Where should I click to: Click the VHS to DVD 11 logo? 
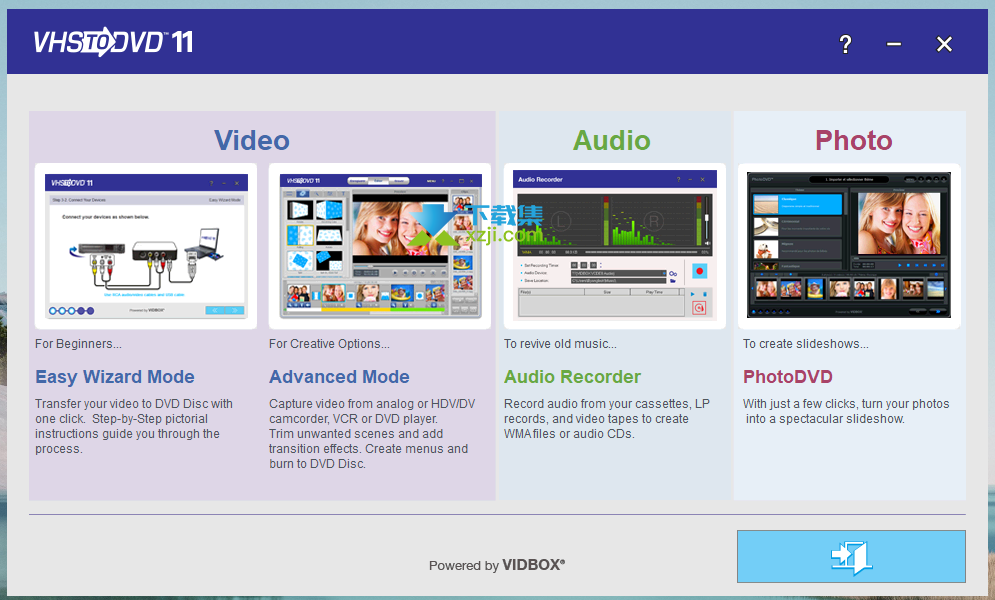point(113,42)
